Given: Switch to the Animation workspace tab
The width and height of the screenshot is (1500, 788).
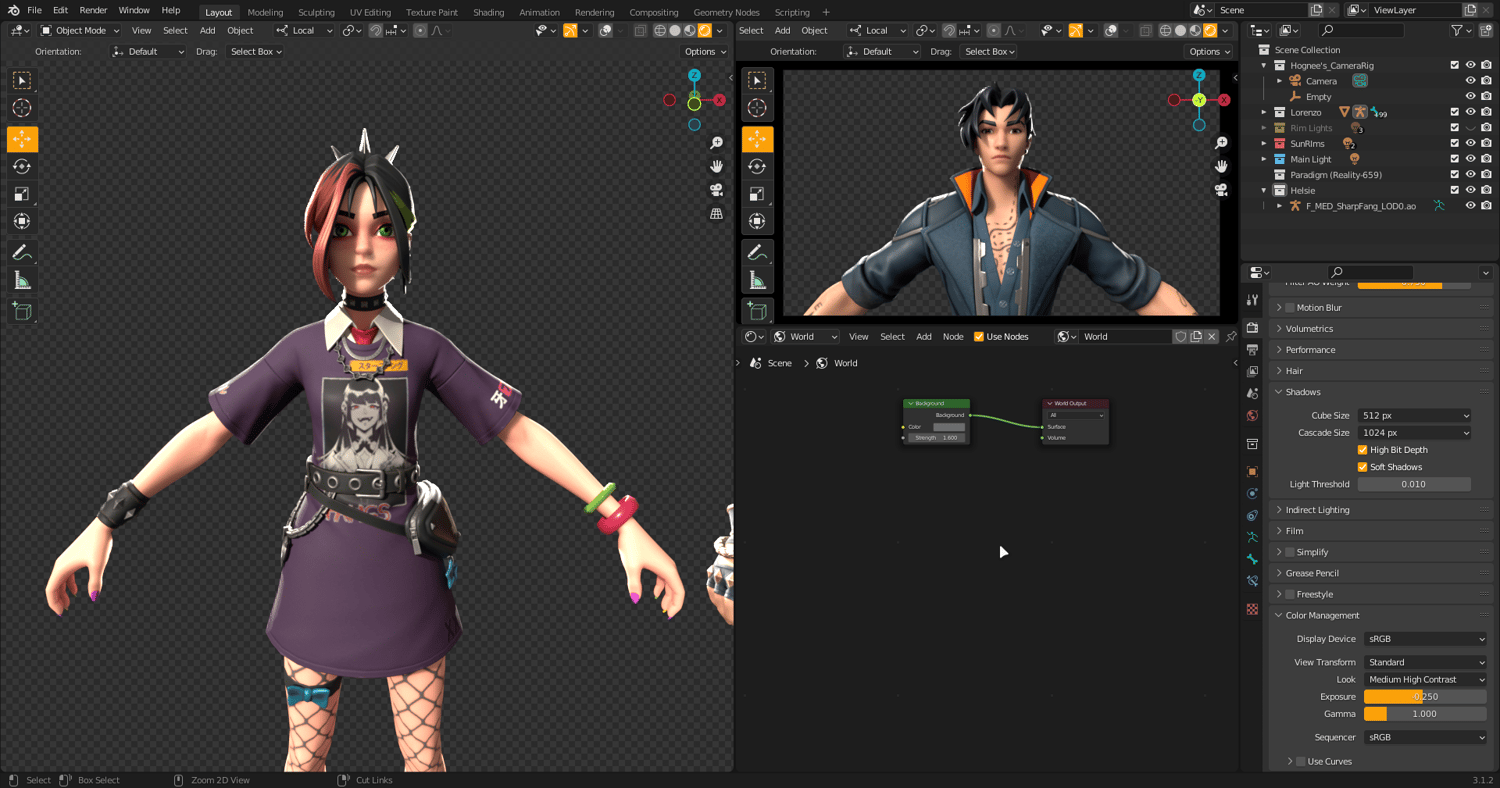Looking at the screenshot, I should 540,12.
